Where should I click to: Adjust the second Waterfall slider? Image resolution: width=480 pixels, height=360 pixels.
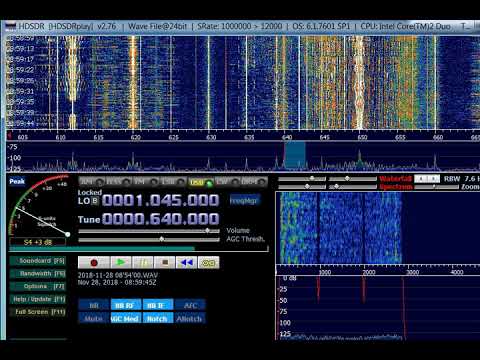click(353, 179)
